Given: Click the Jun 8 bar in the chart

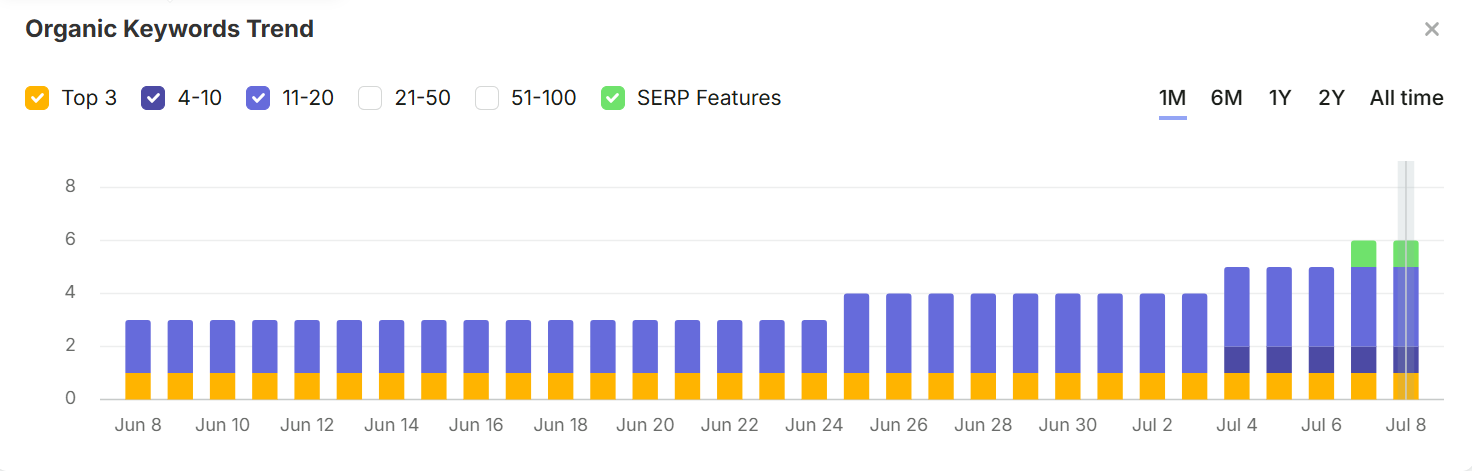Looking at the screenshot, I should click(138, 360).
